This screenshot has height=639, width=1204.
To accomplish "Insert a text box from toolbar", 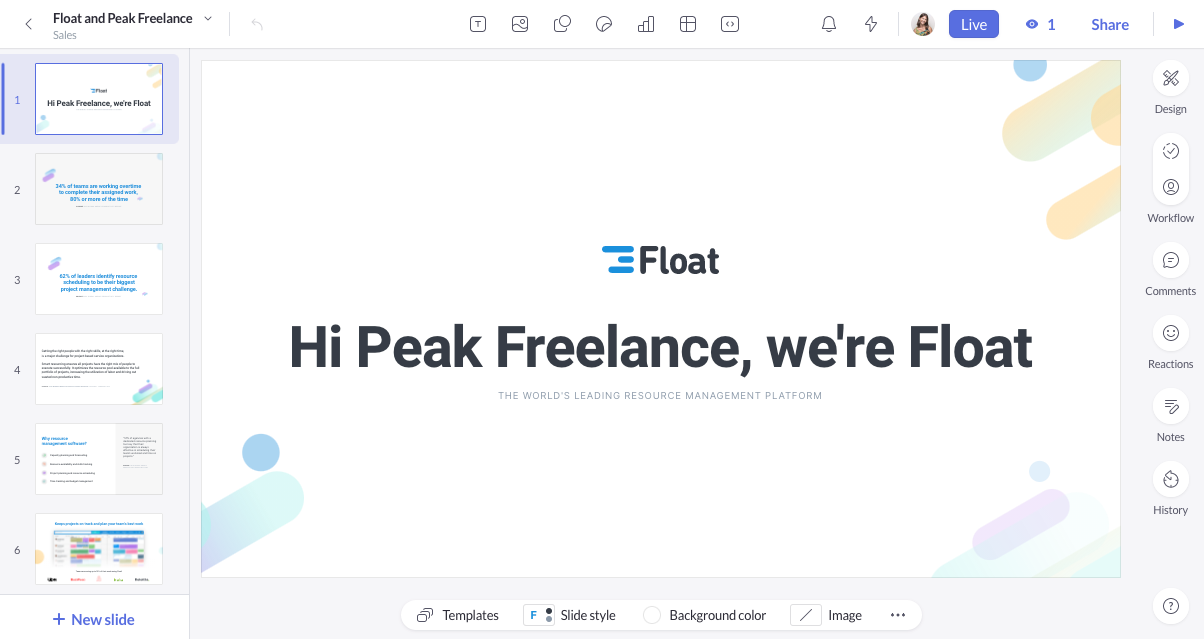I will 478,25.
